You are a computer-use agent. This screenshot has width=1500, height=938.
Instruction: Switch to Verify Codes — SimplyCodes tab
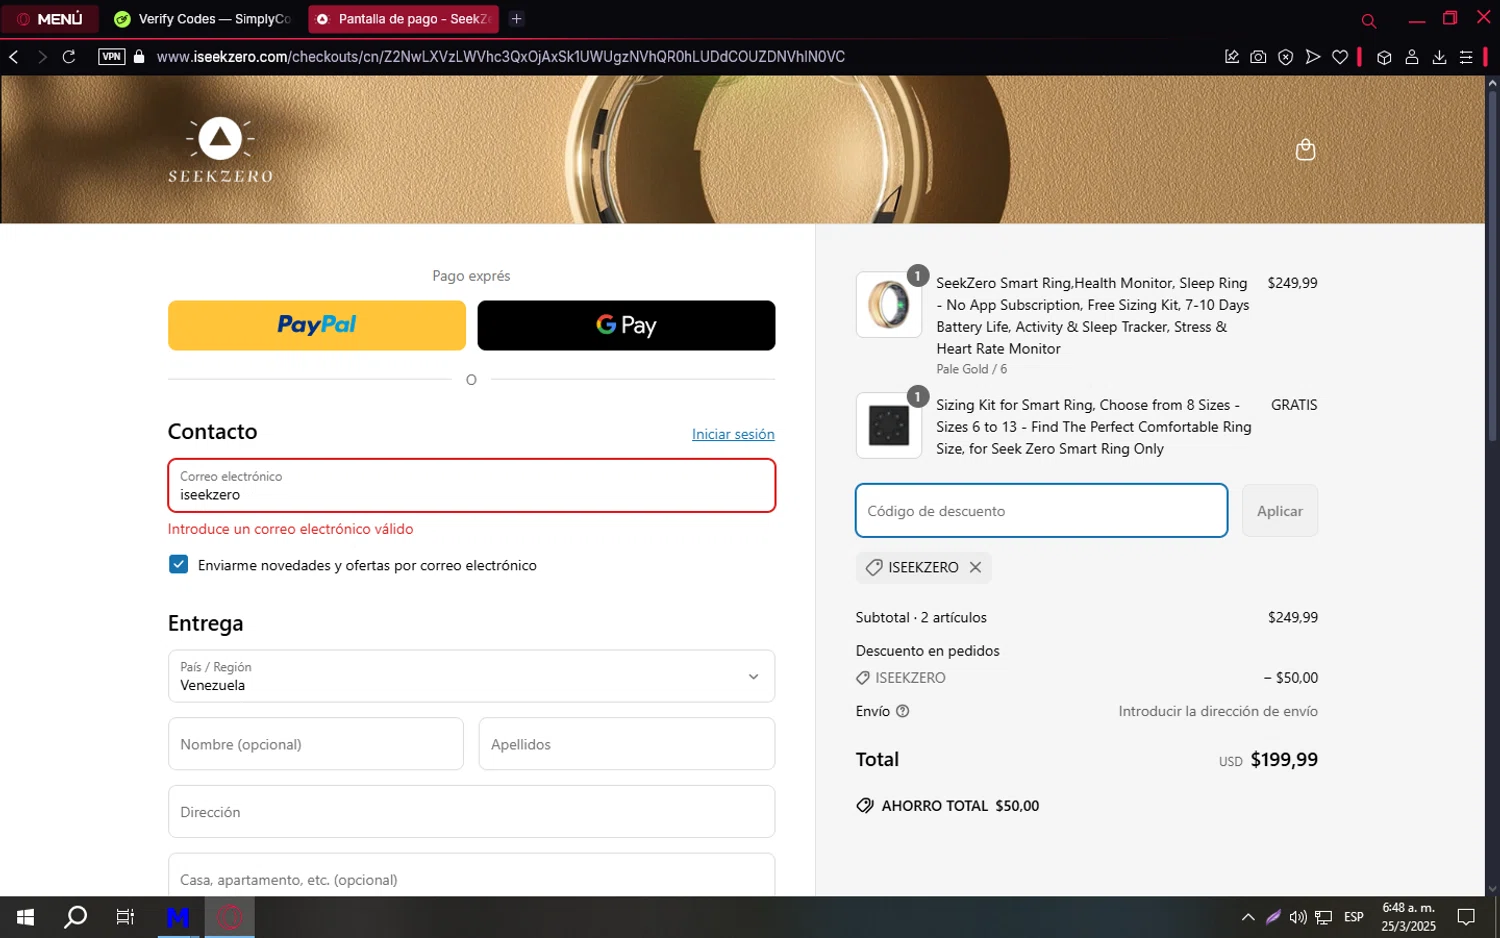pos(203,19)
